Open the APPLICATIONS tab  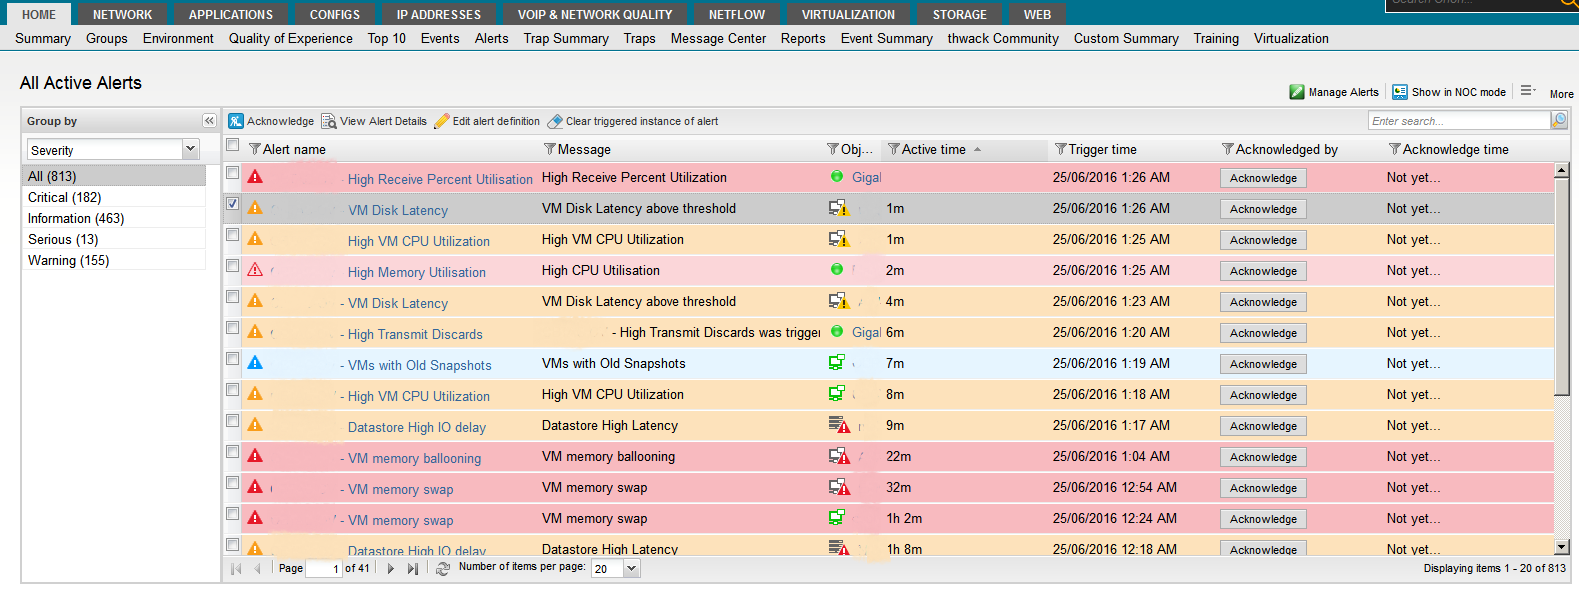(x=230, y=14)
